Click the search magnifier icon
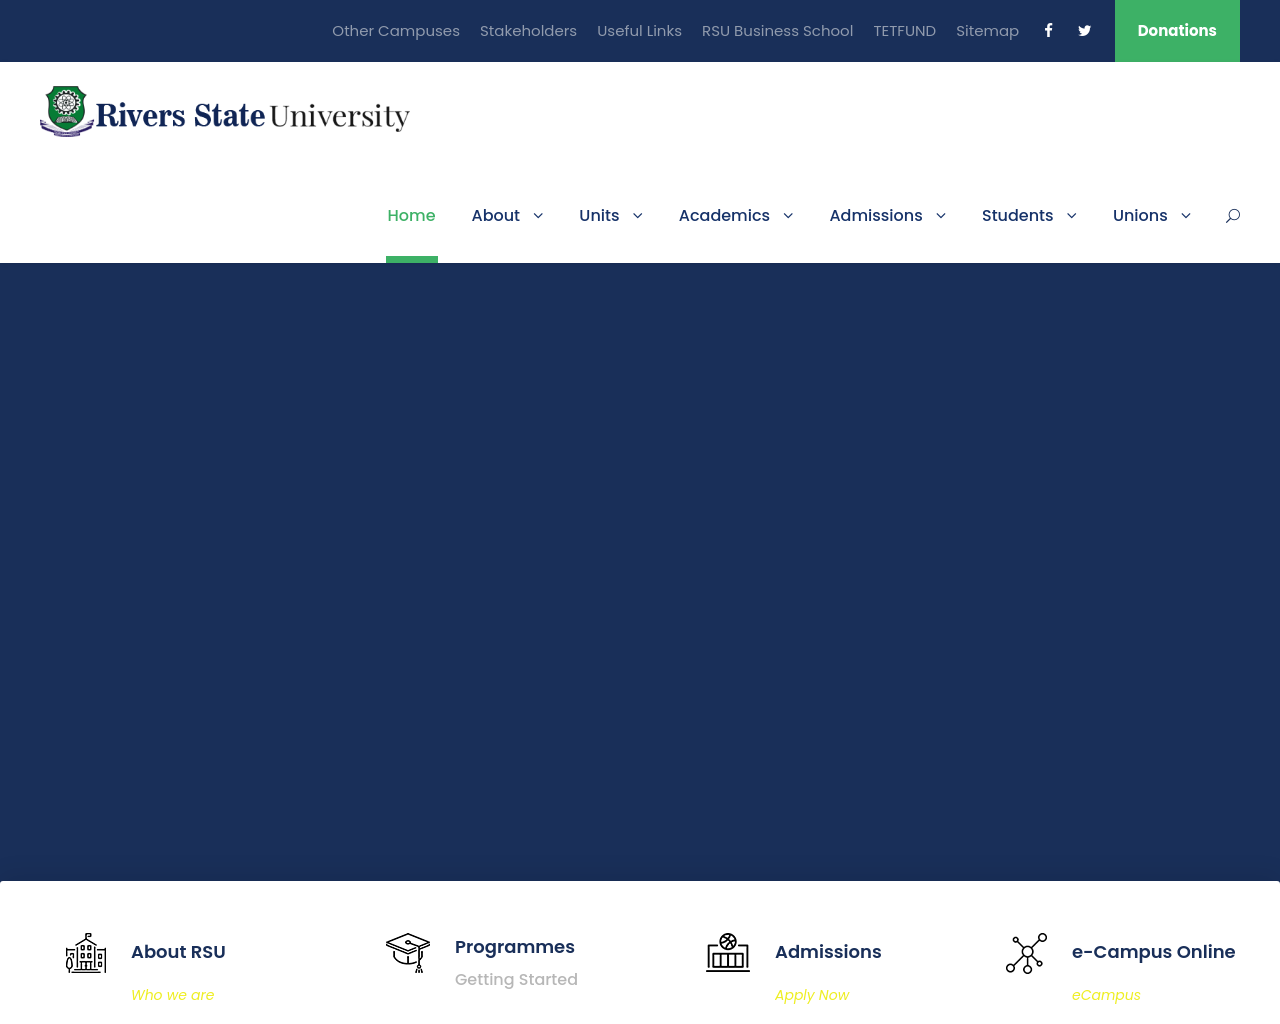 click(1233, 215)
